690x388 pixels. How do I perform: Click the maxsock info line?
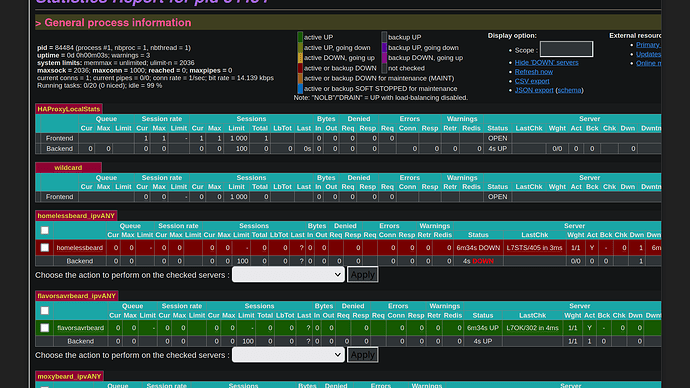135,70
